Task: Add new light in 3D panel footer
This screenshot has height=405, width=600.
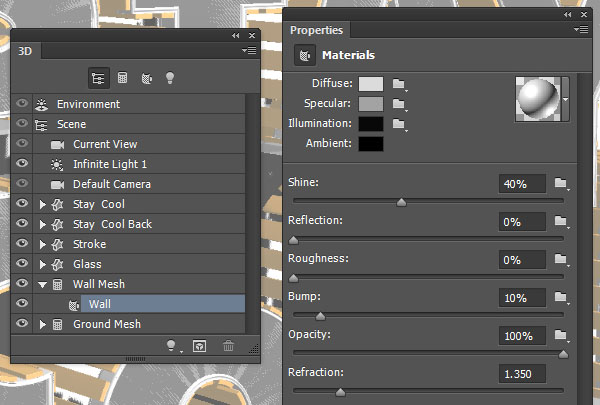Action: [x=171, y=346]
